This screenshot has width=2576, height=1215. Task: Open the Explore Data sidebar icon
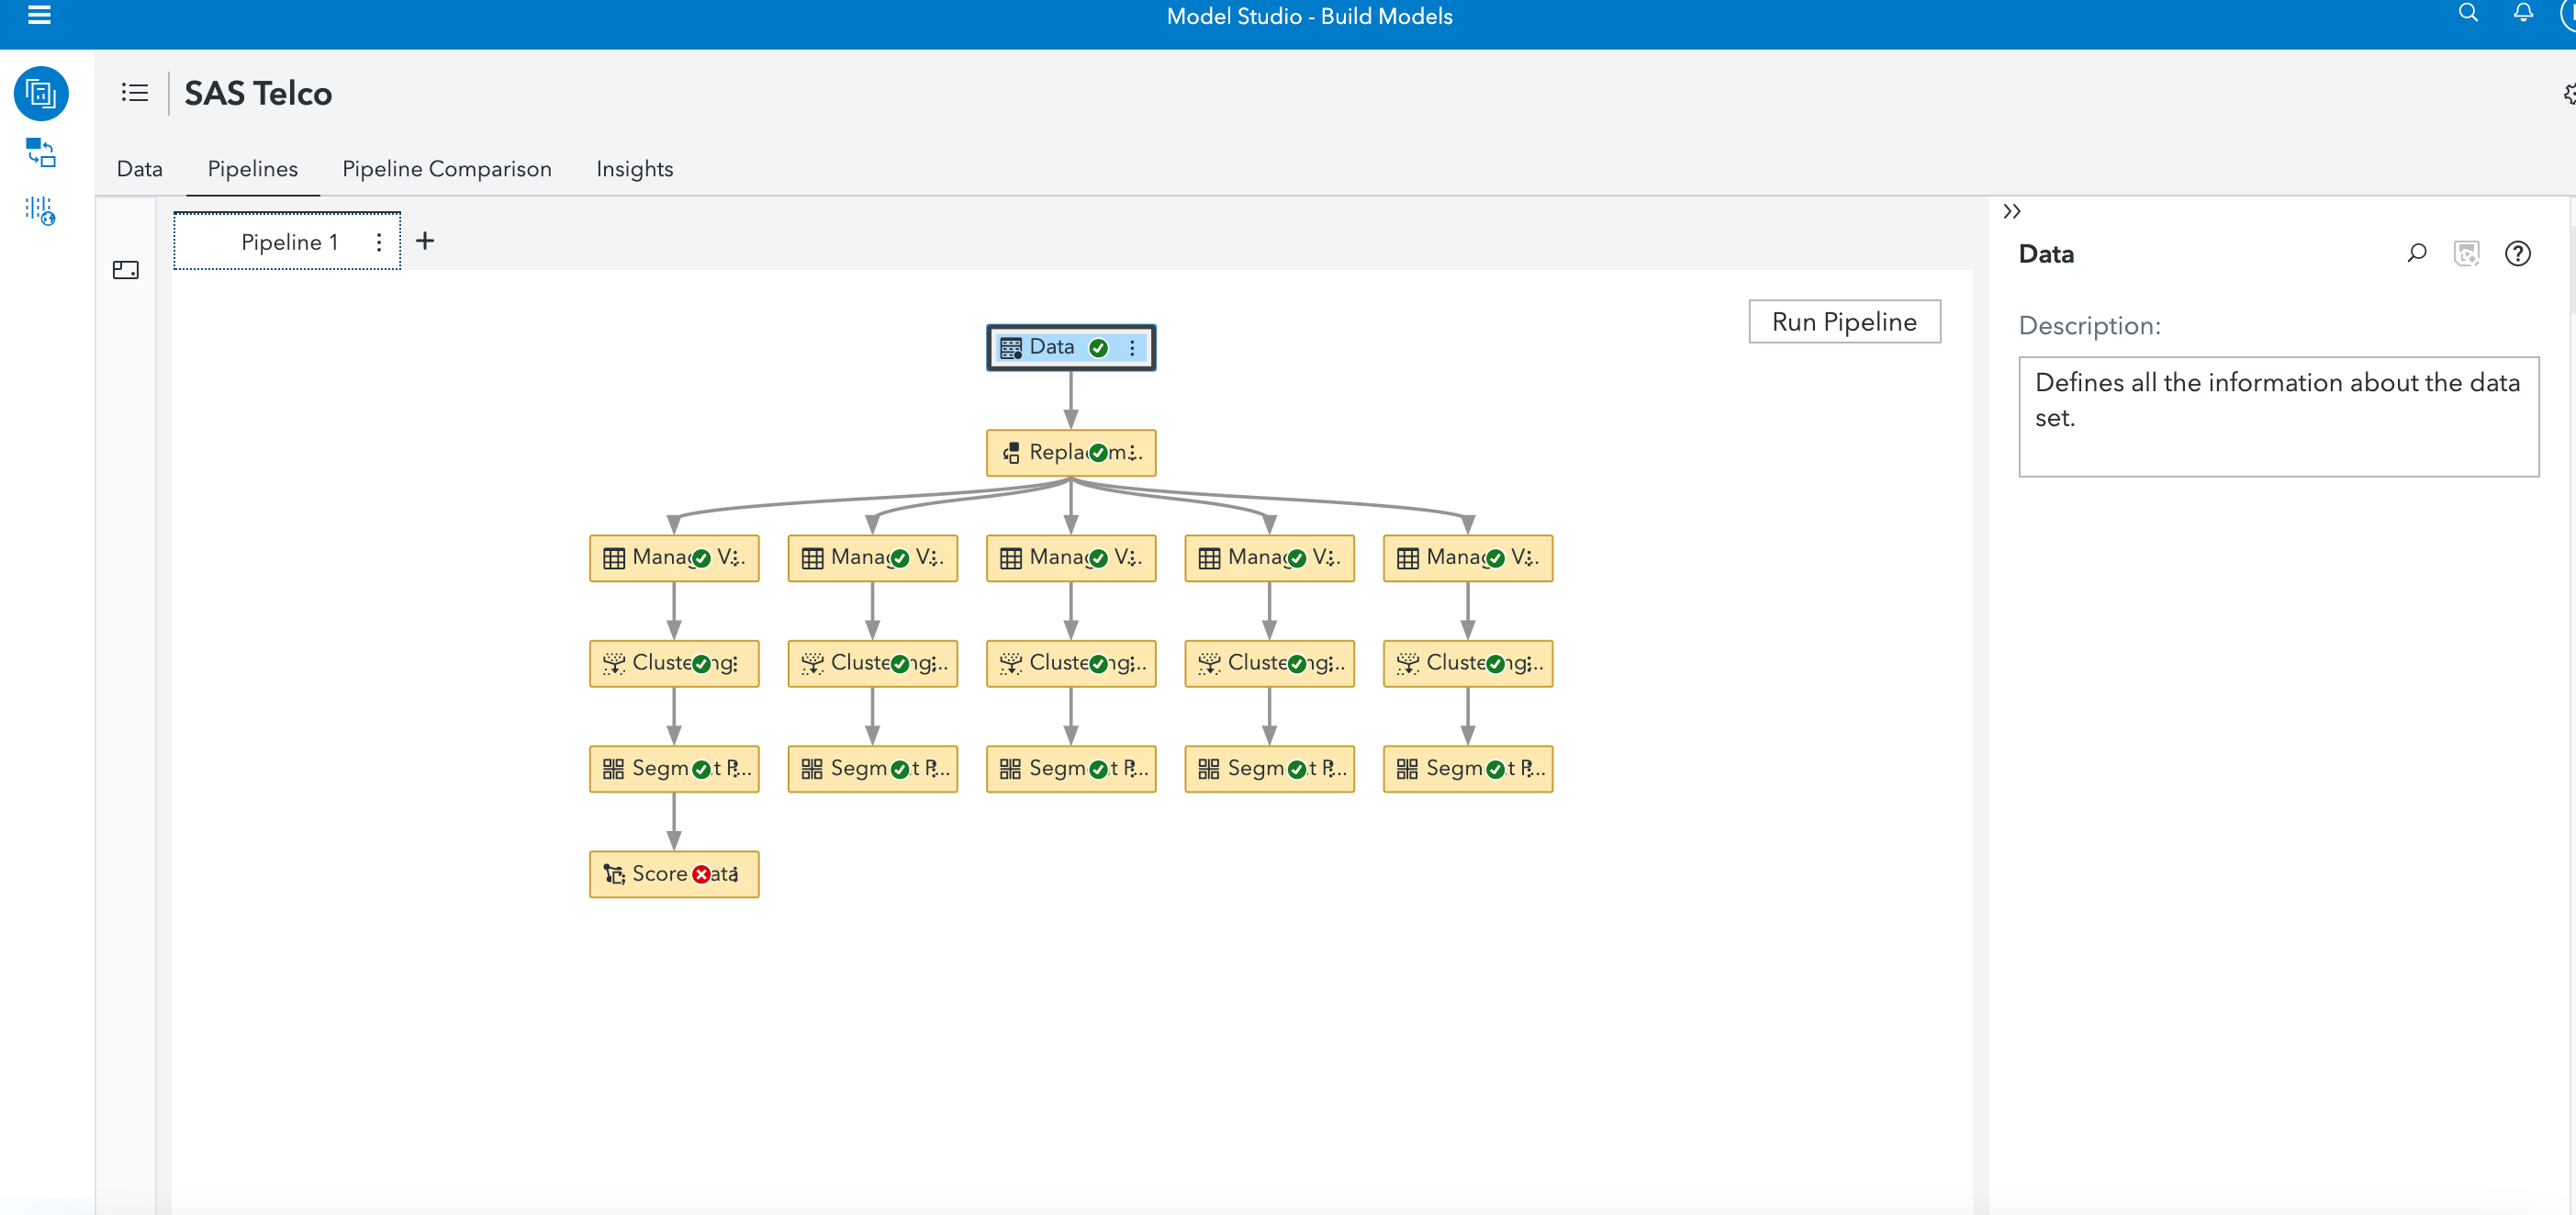(x=41, y=211)
